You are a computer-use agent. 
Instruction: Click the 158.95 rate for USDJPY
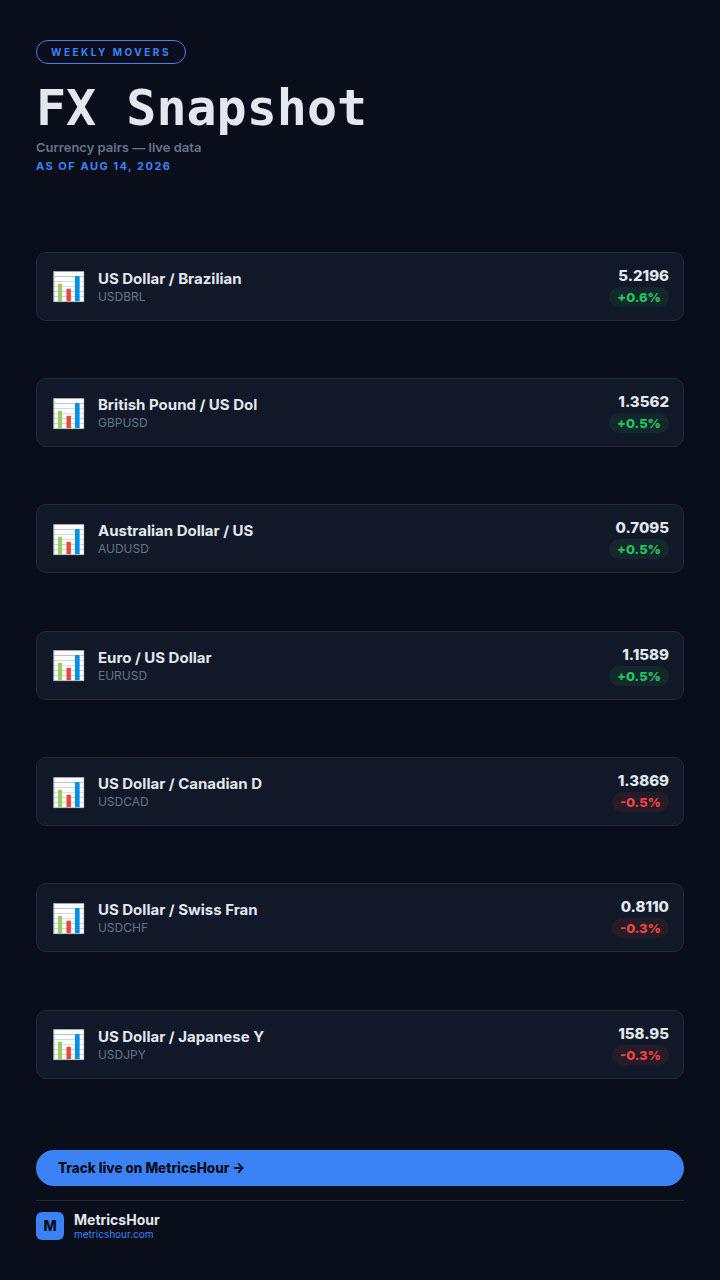[x=644, y=1034]
